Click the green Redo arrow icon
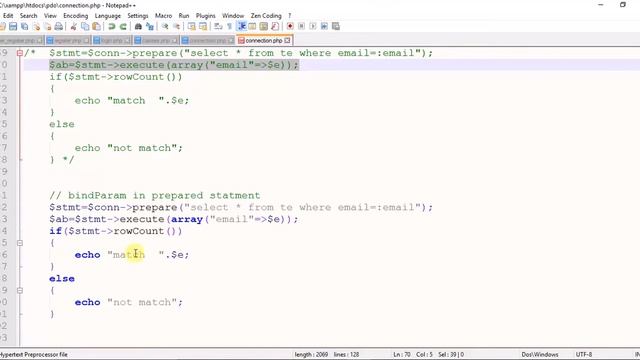Image resolution: width=640 pixels, height=360 pixels. 123,27
